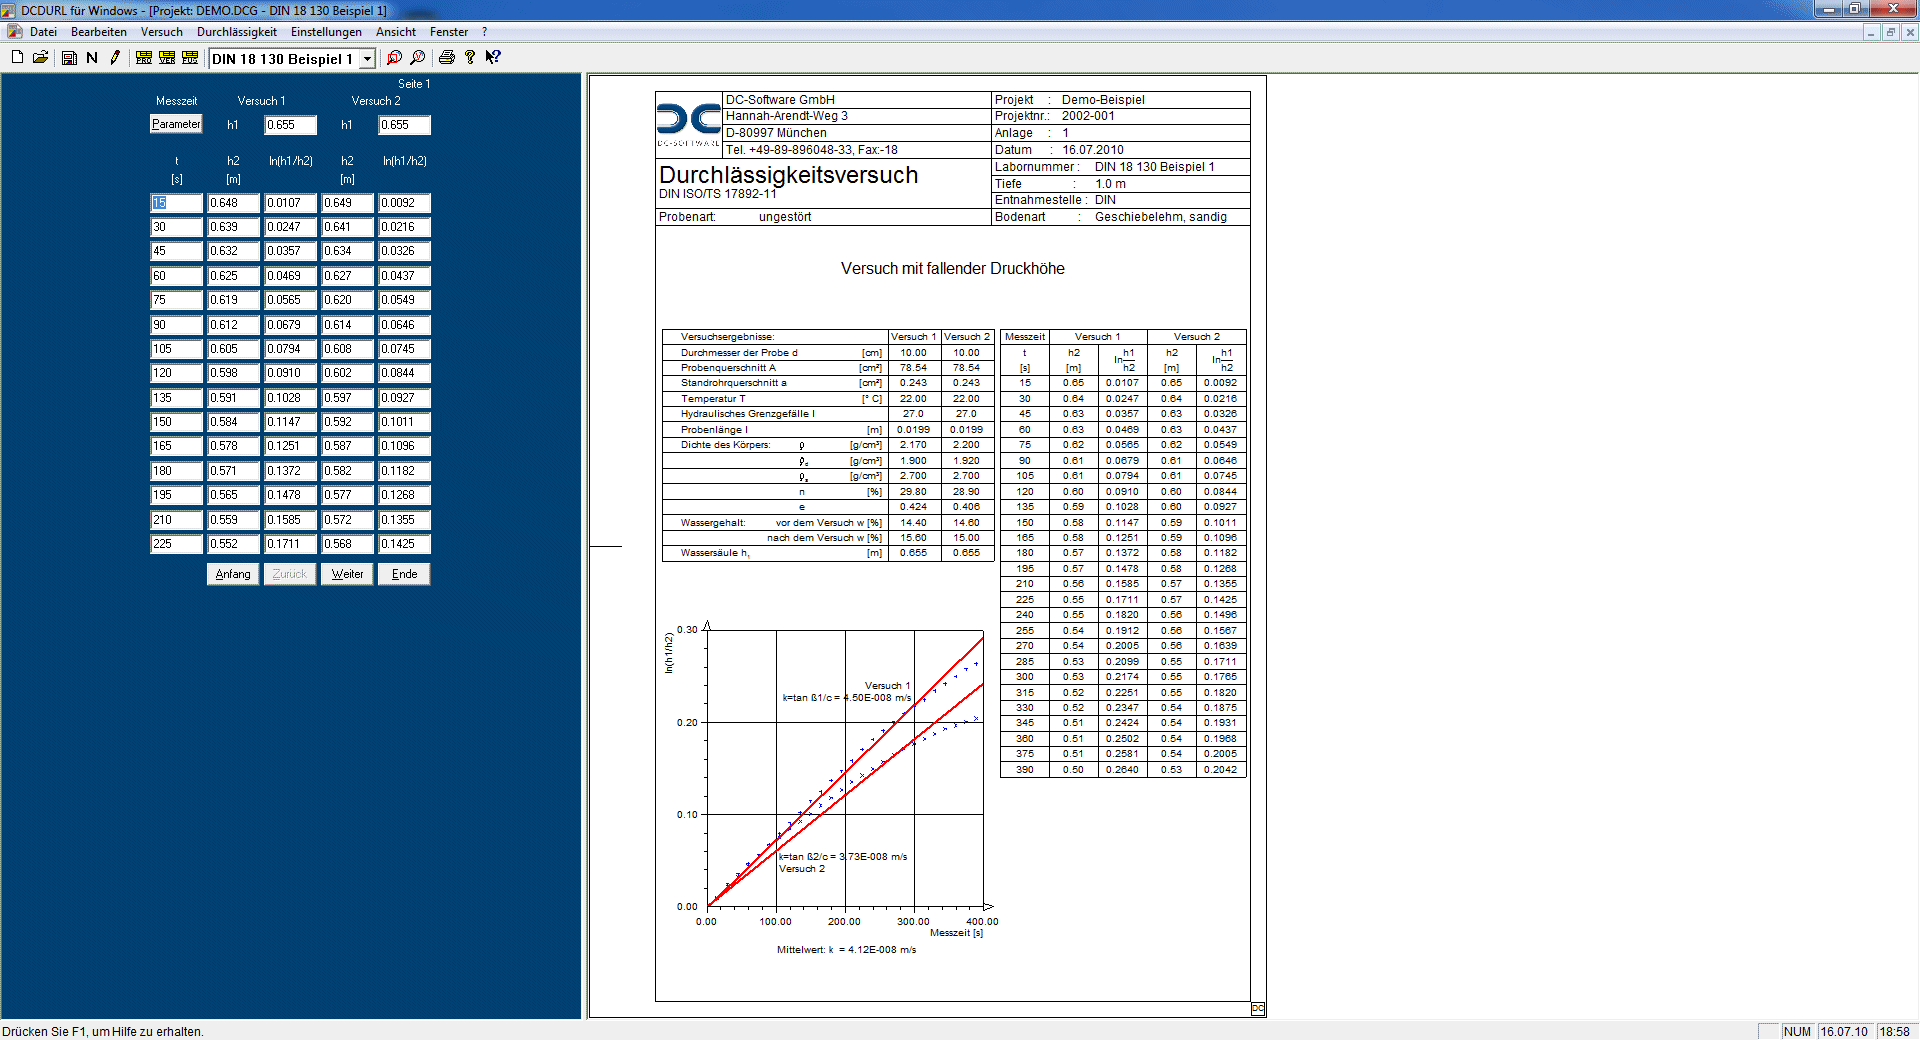
Task: Click the Mittelwert k = 4.12E-008 text
Action: pyautogui.click(x=846, y=950)
